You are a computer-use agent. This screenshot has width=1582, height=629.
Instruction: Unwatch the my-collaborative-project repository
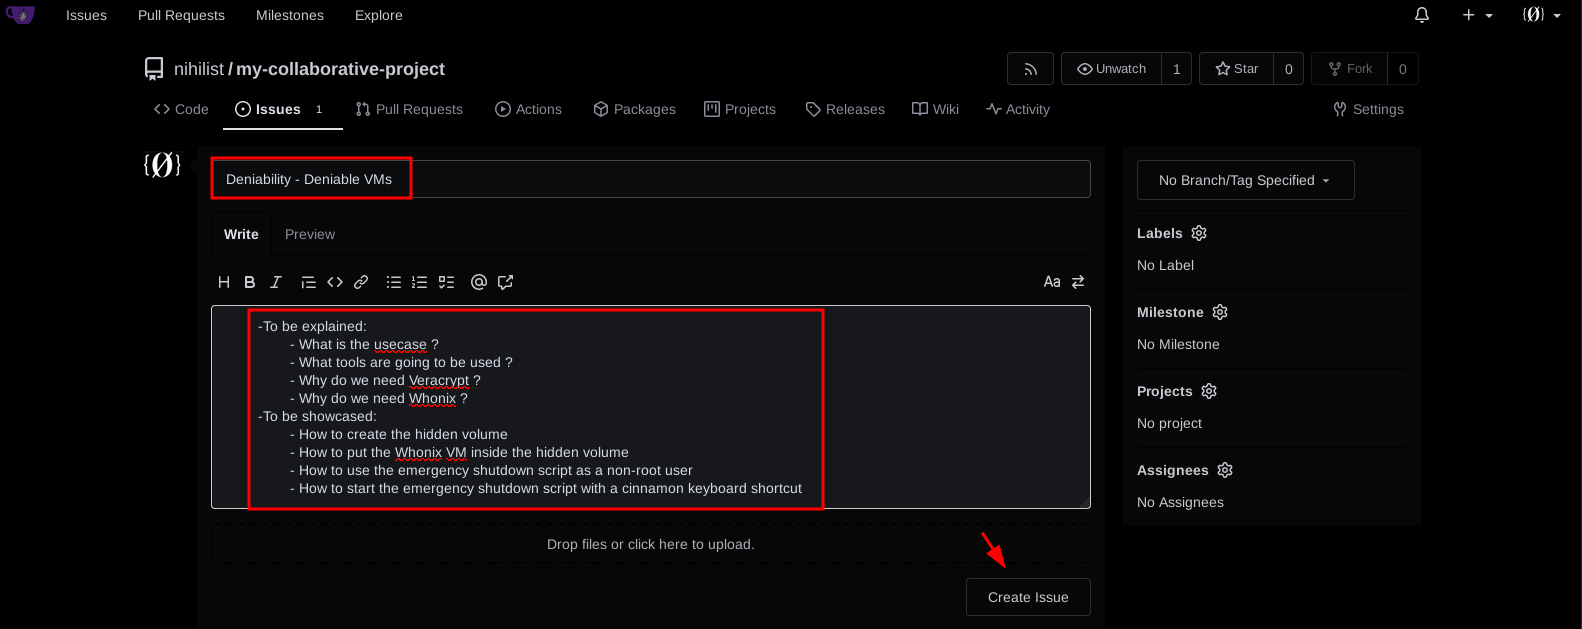pos(1111,69)
